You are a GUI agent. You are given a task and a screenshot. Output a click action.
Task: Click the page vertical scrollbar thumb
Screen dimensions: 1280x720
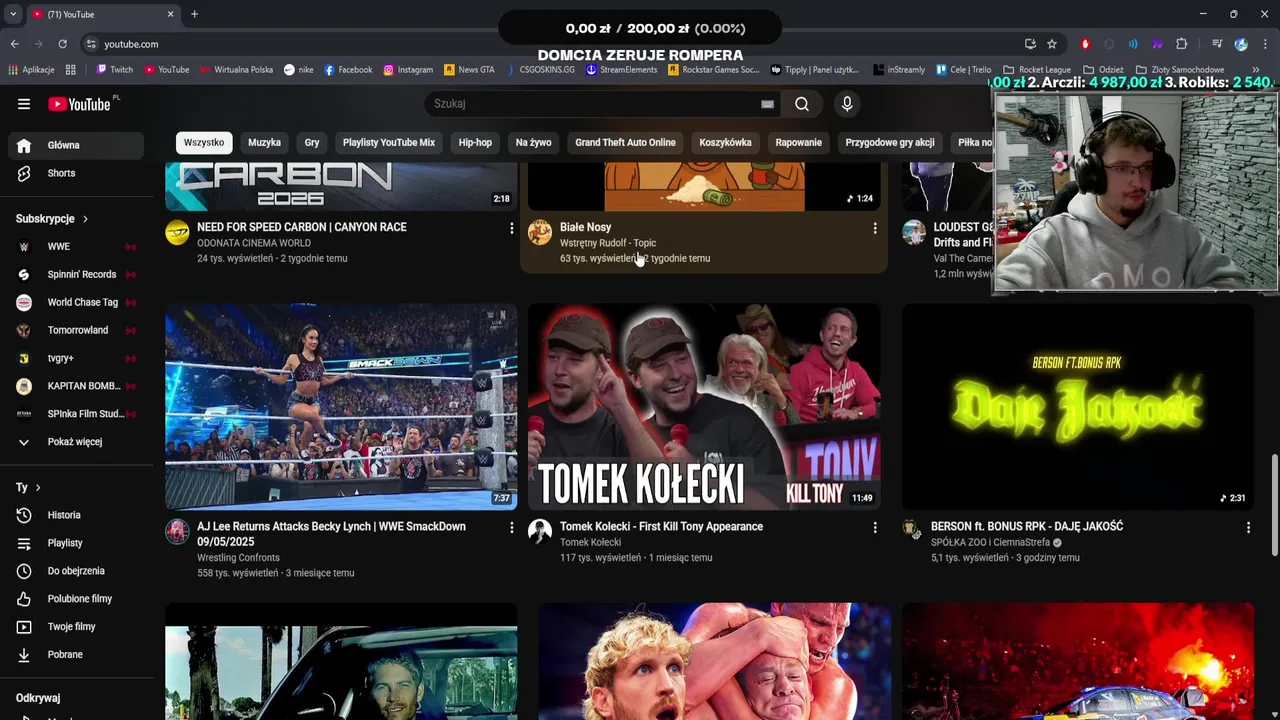click(x=1274, y=505)
